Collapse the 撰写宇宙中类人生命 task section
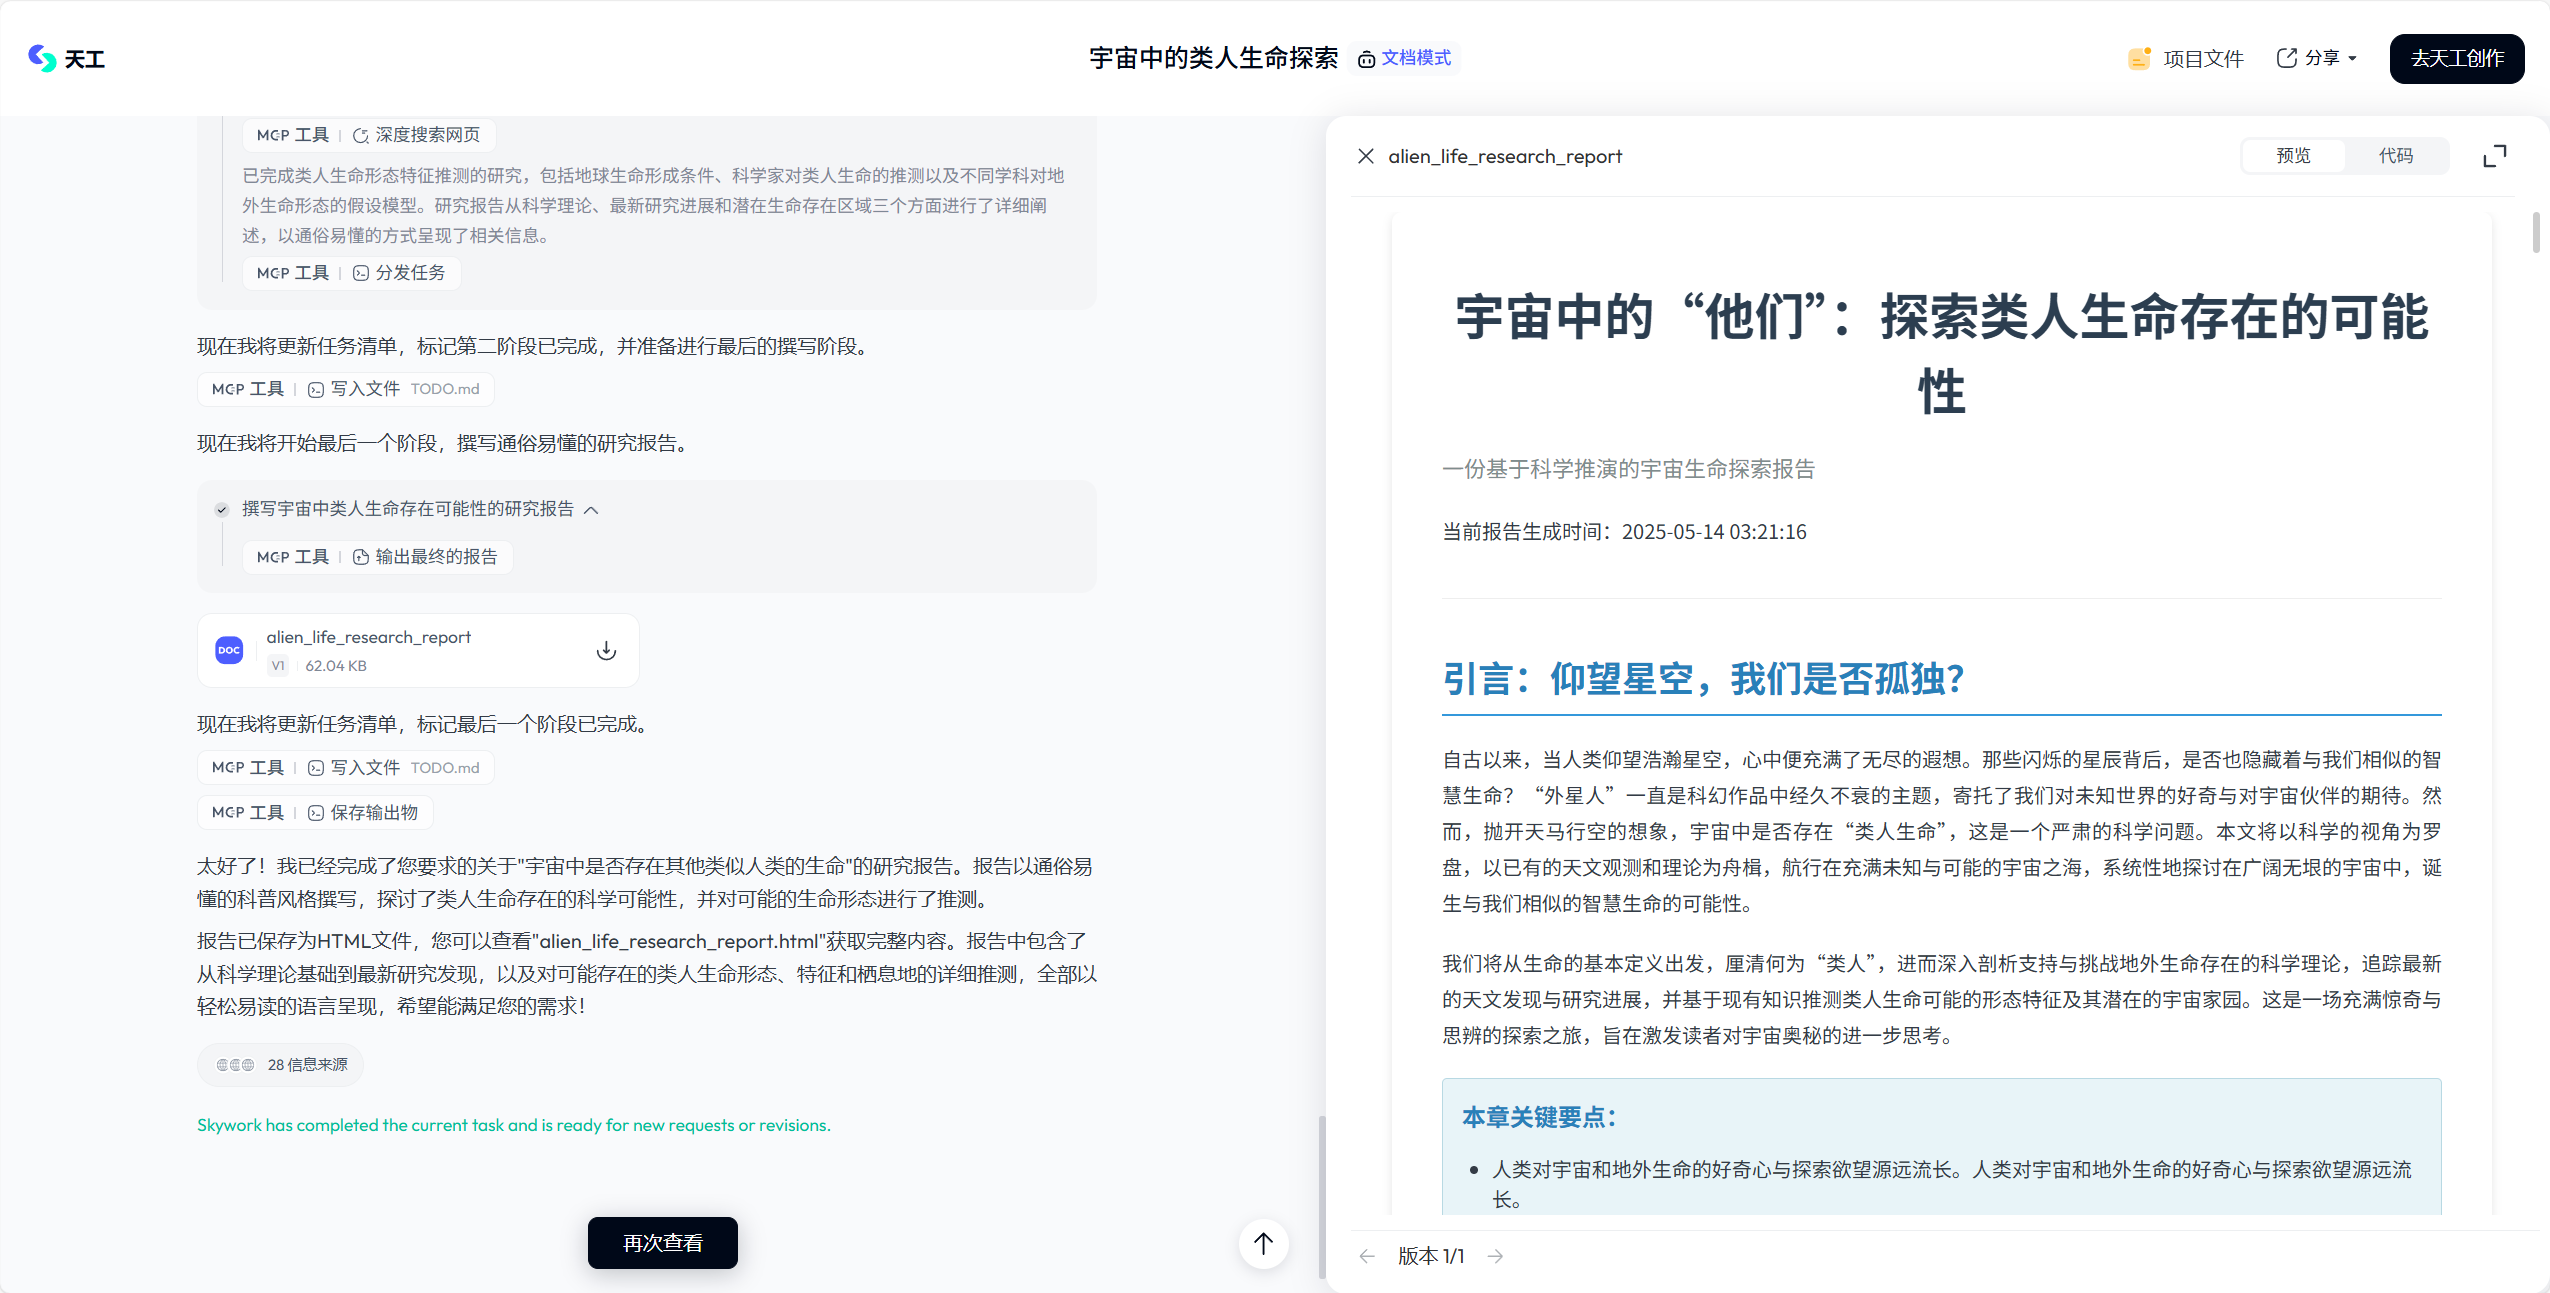 (x=592, y=510)
